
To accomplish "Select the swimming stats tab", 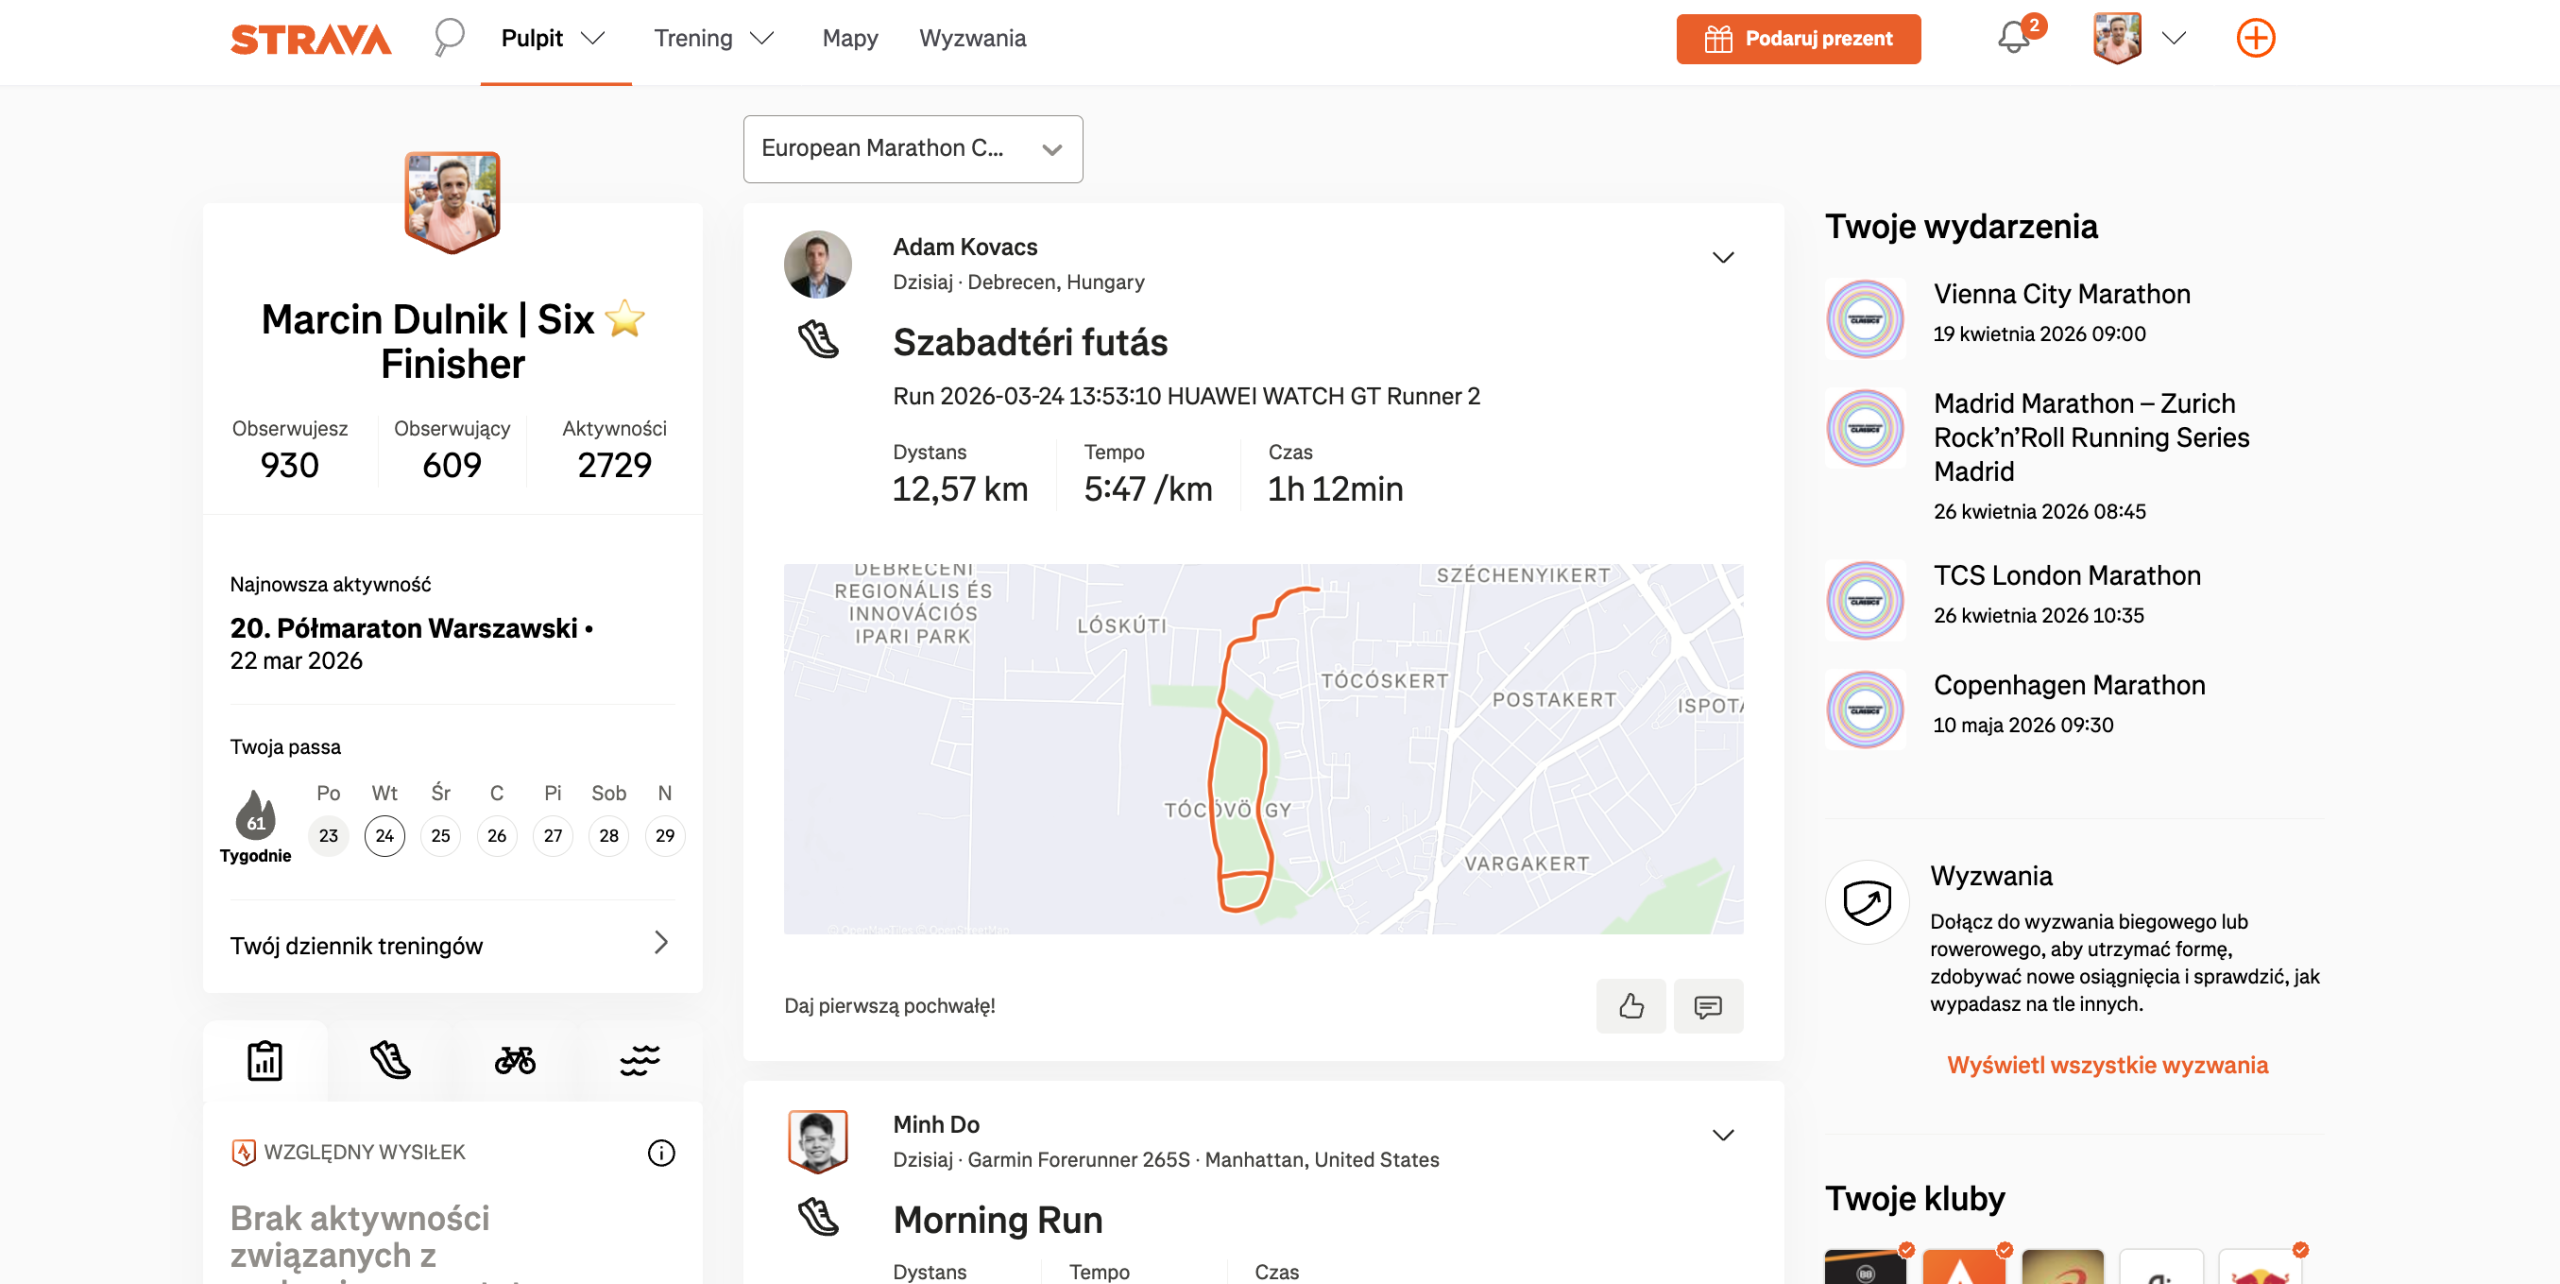I will (640, 1060).
